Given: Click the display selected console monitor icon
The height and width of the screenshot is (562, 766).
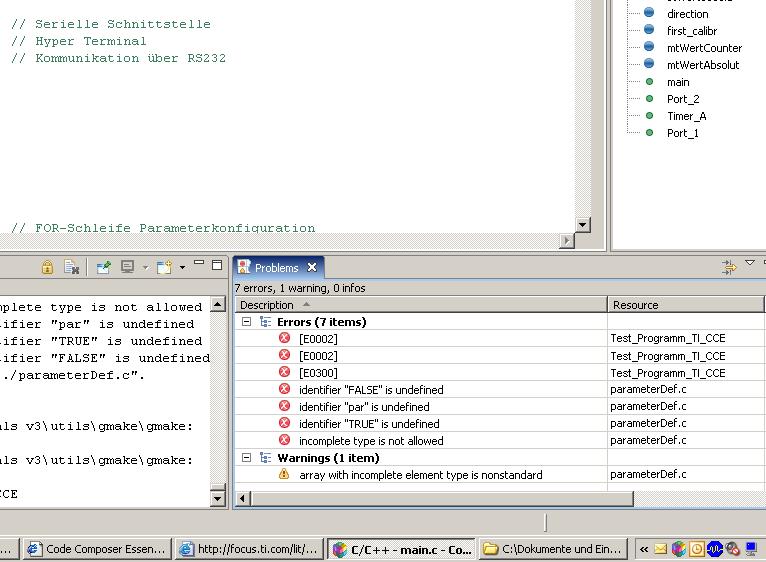Looking at the screenshot, I should 128,267.
